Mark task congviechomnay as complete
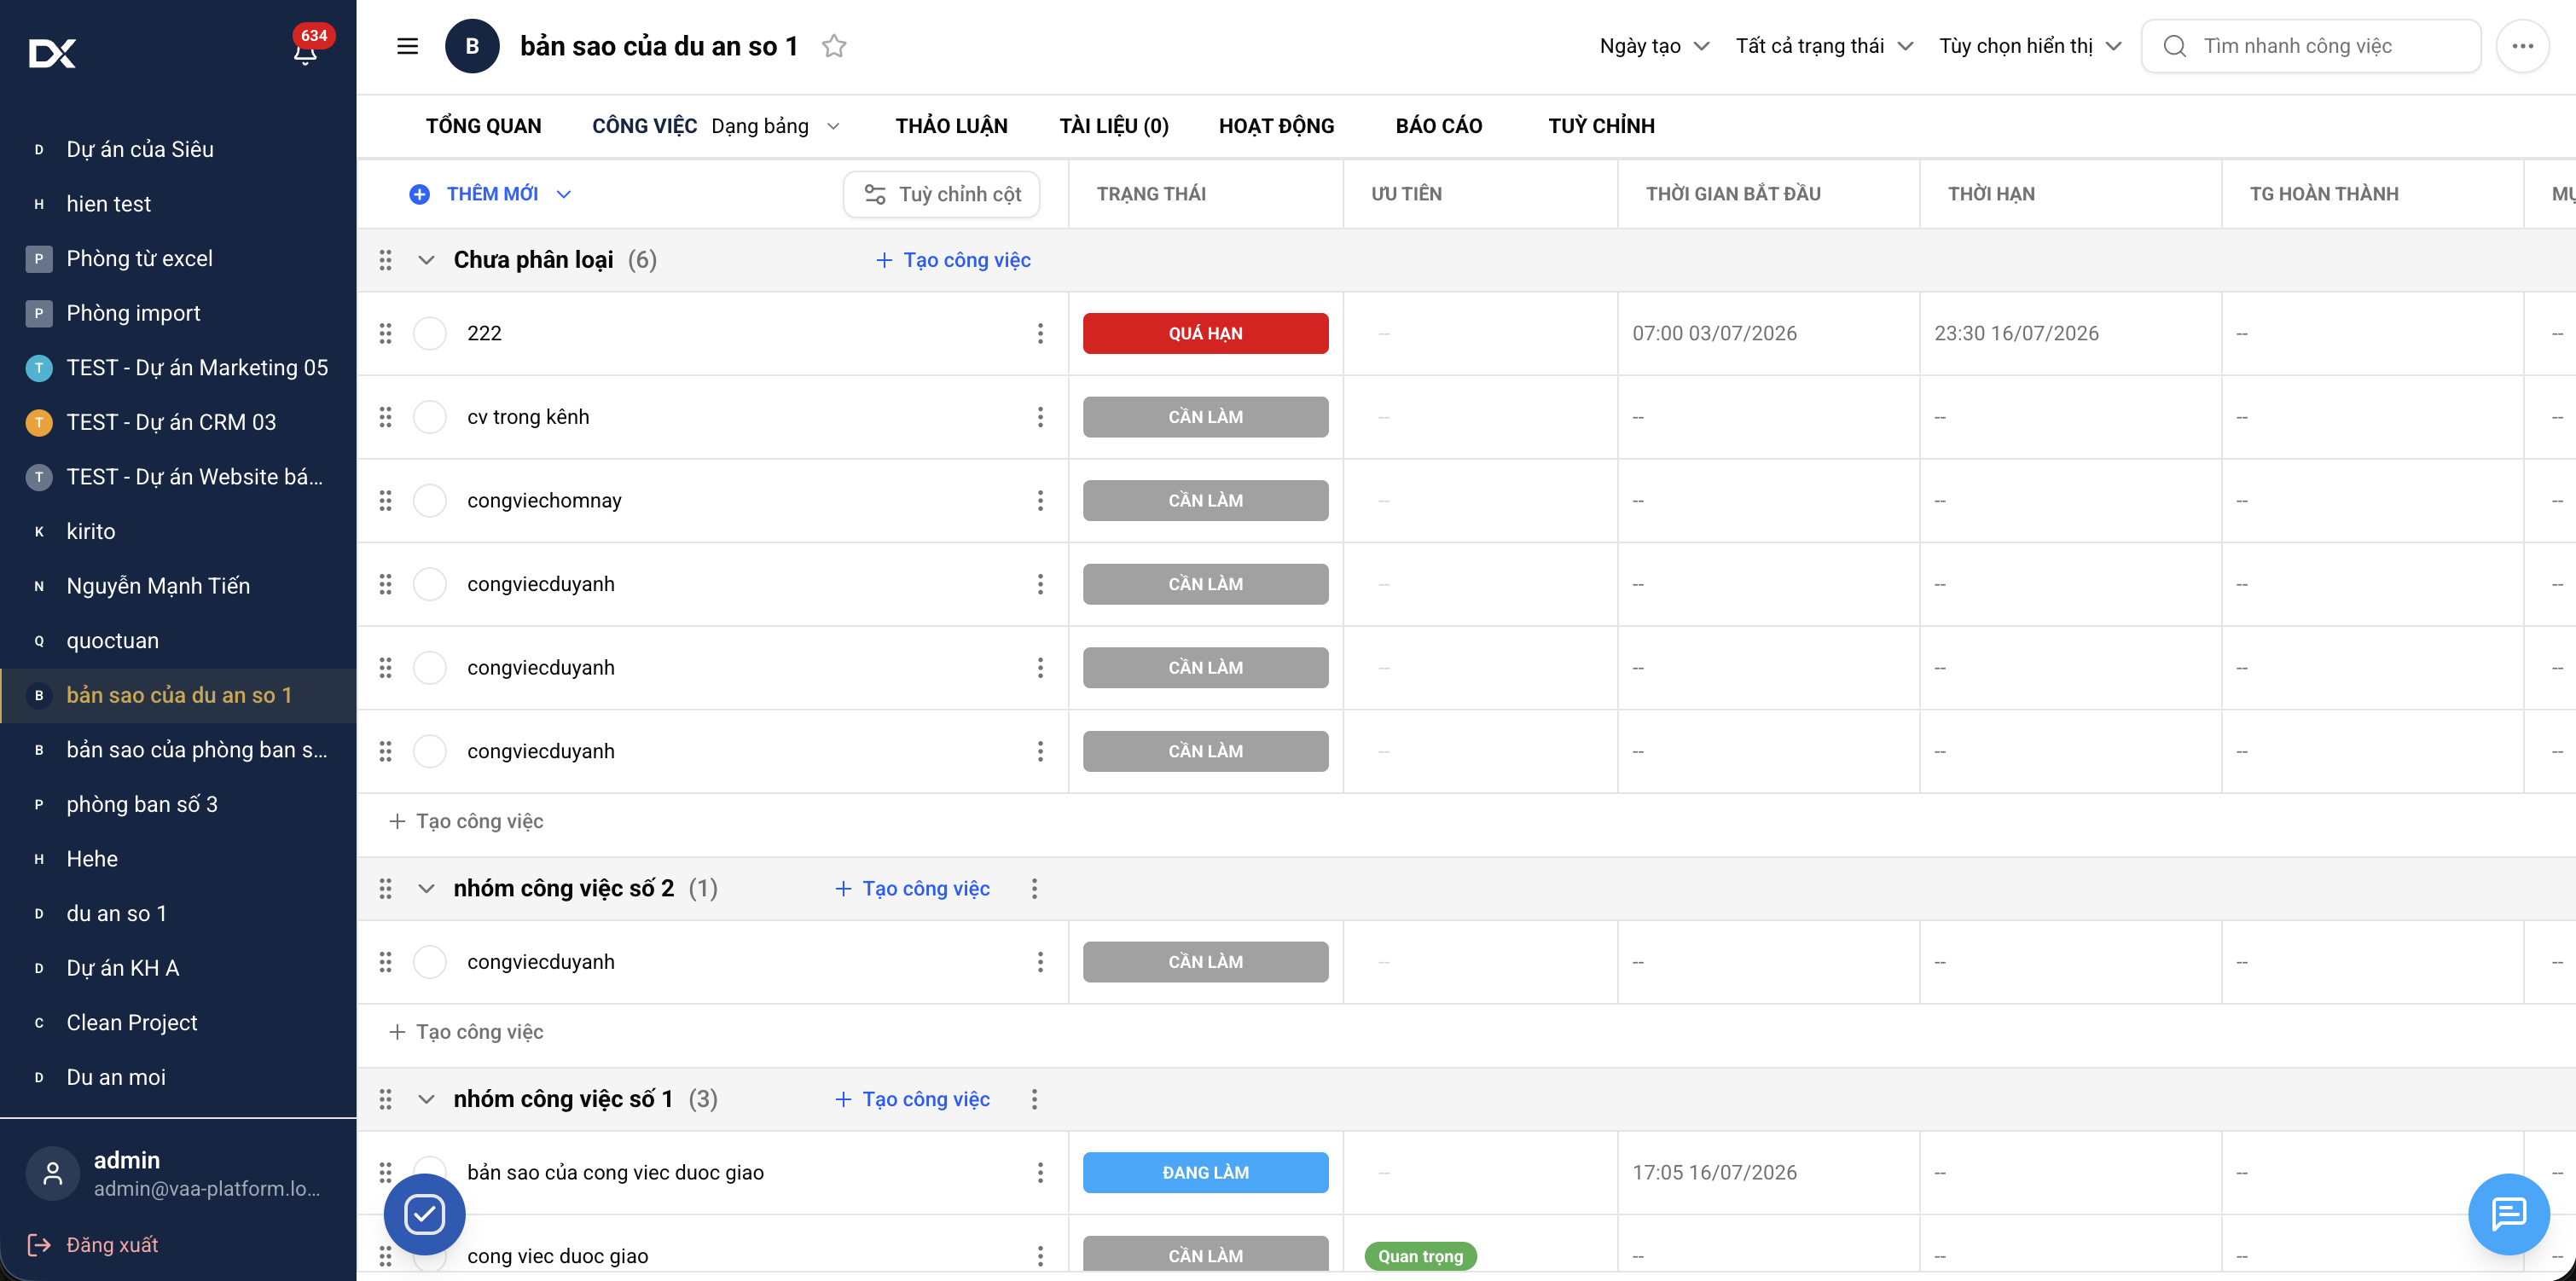The image size is (2576, 1281). tap(430, 500)
